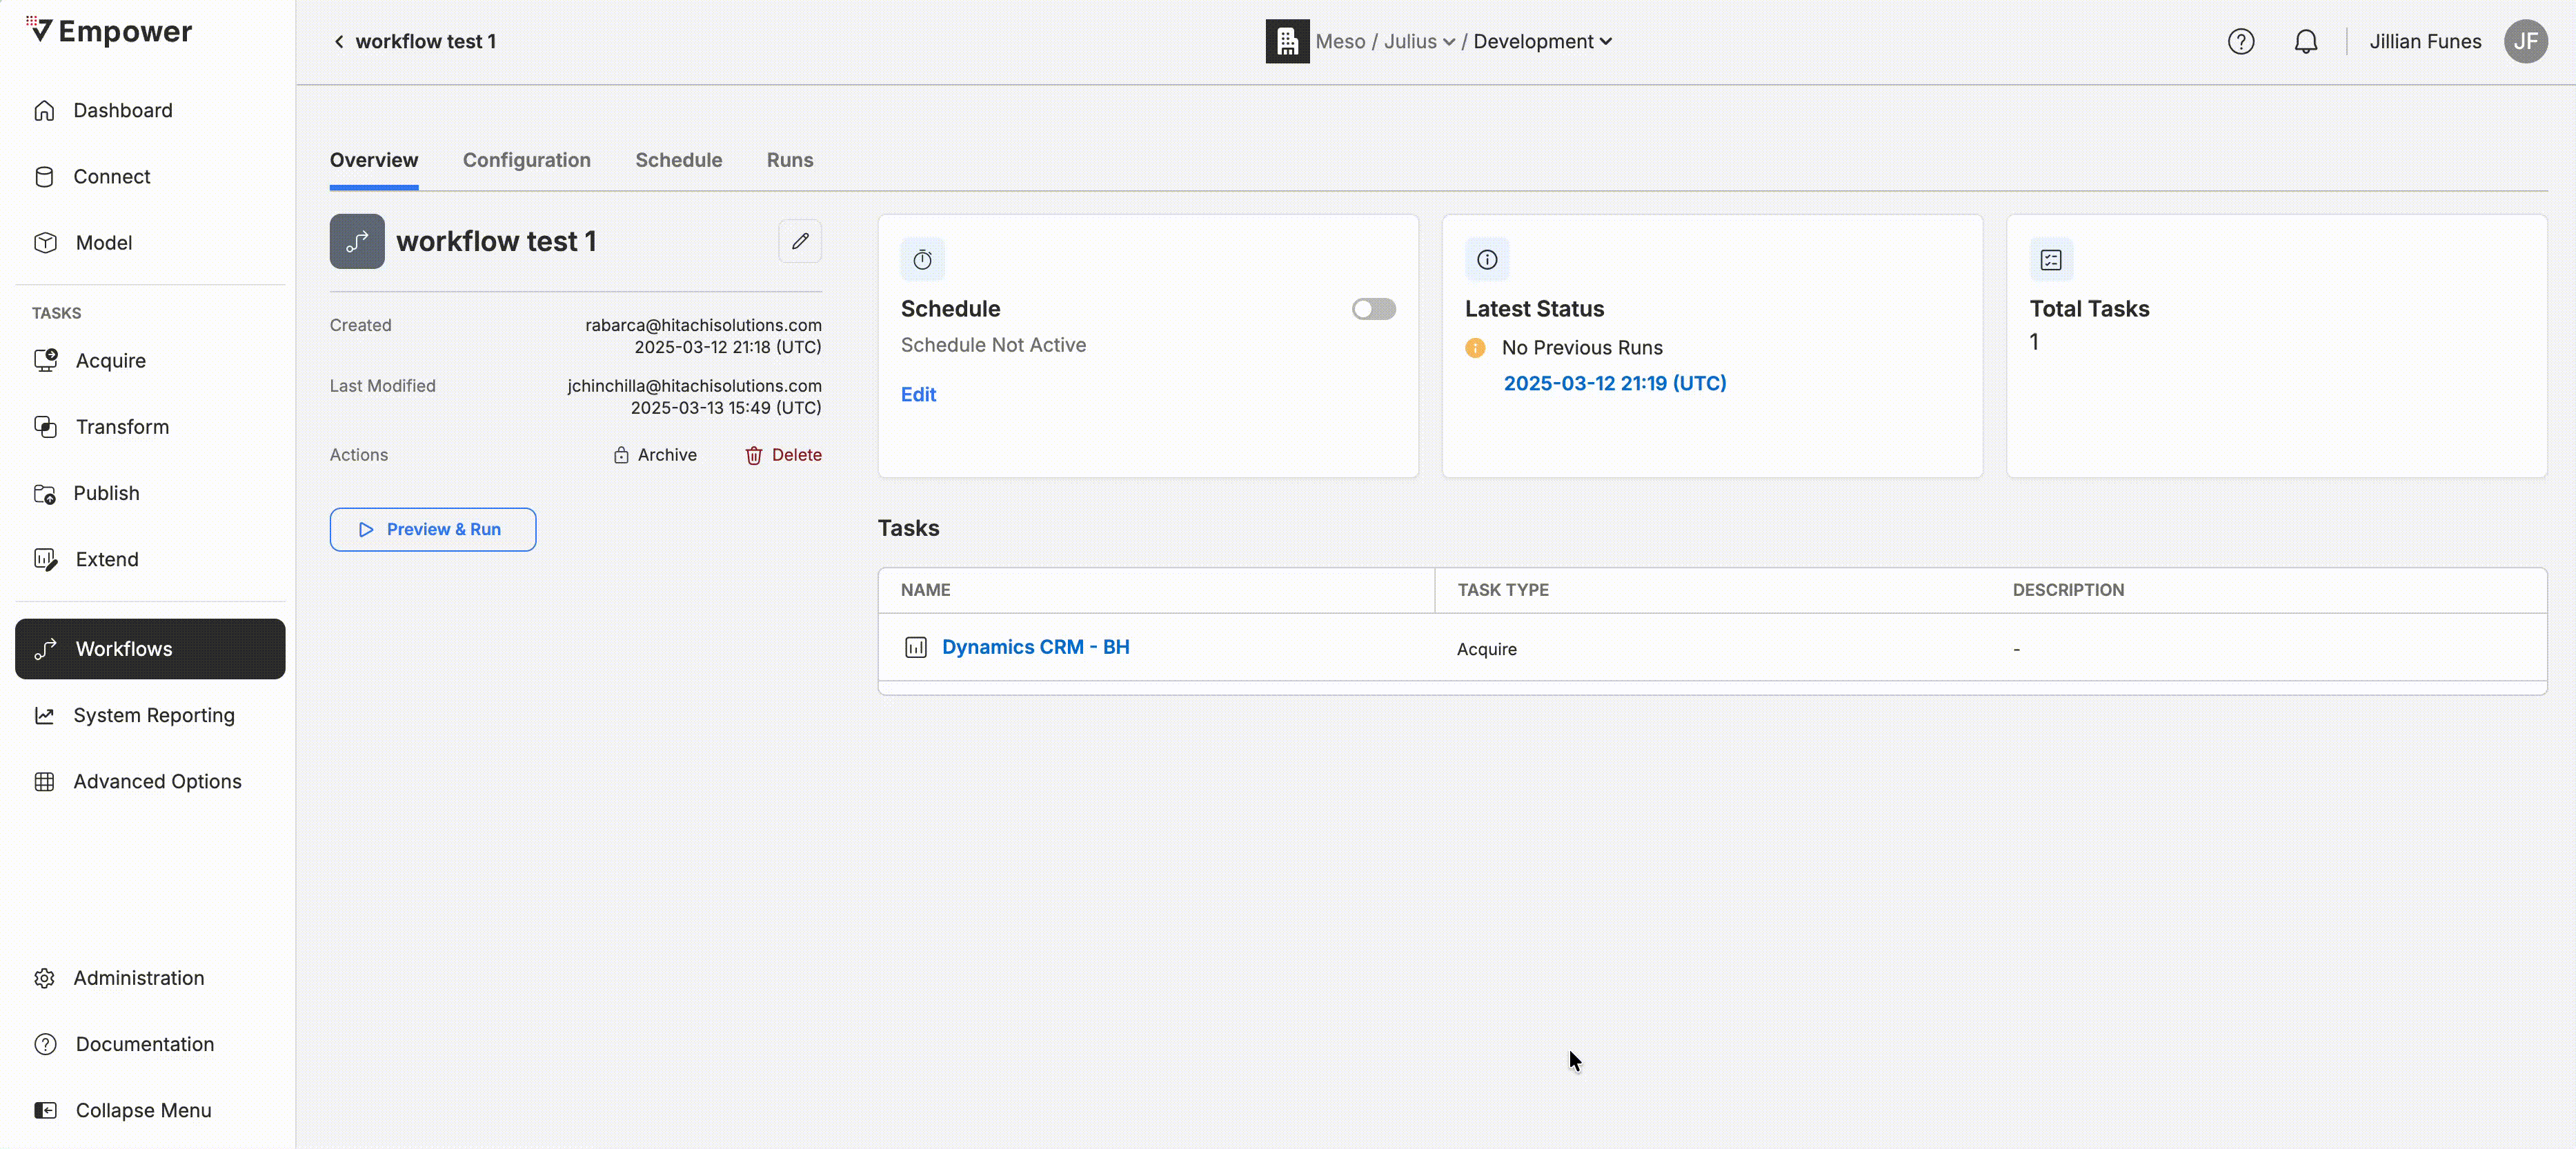
Task: Enable the Schedule toggle switch
Action: 1373,309
